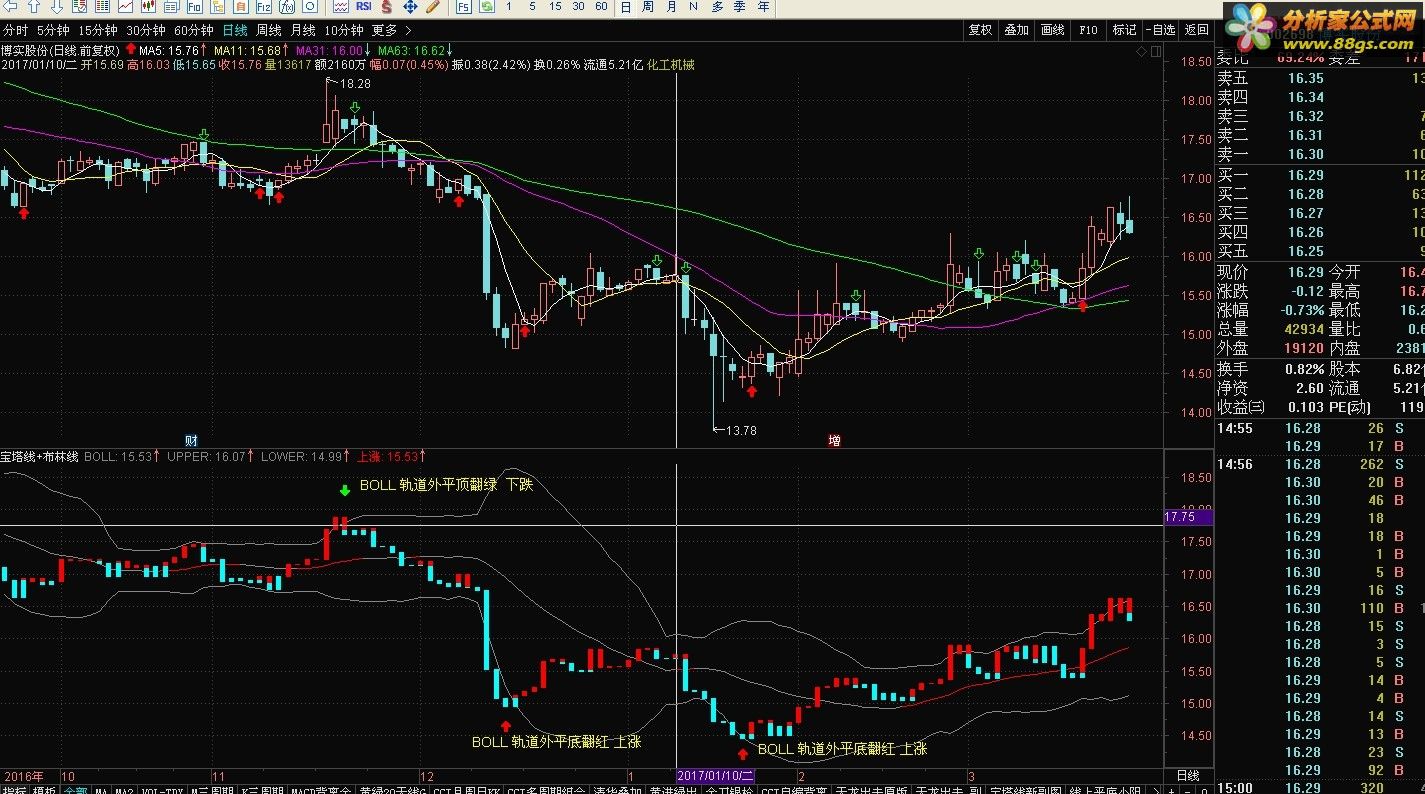Click the down arrow for next stock
The height and width of the screenshot is (794, 1425).
pos(56,7)
